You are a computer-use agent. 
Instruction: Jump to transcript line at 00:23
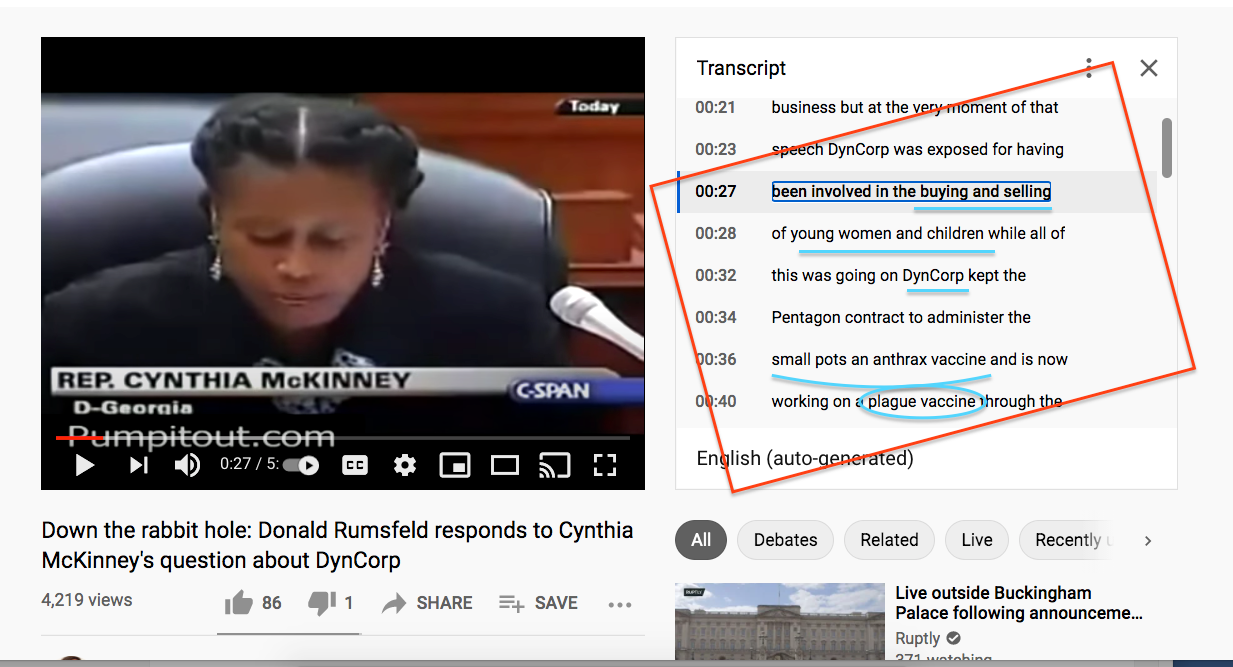[917, 149]
